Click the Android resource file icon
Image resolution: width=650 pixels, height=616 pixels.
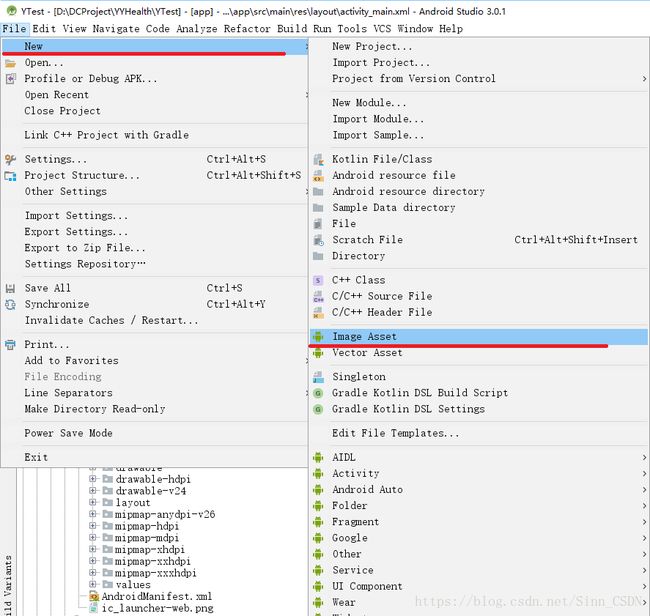(x=318, y=175)
